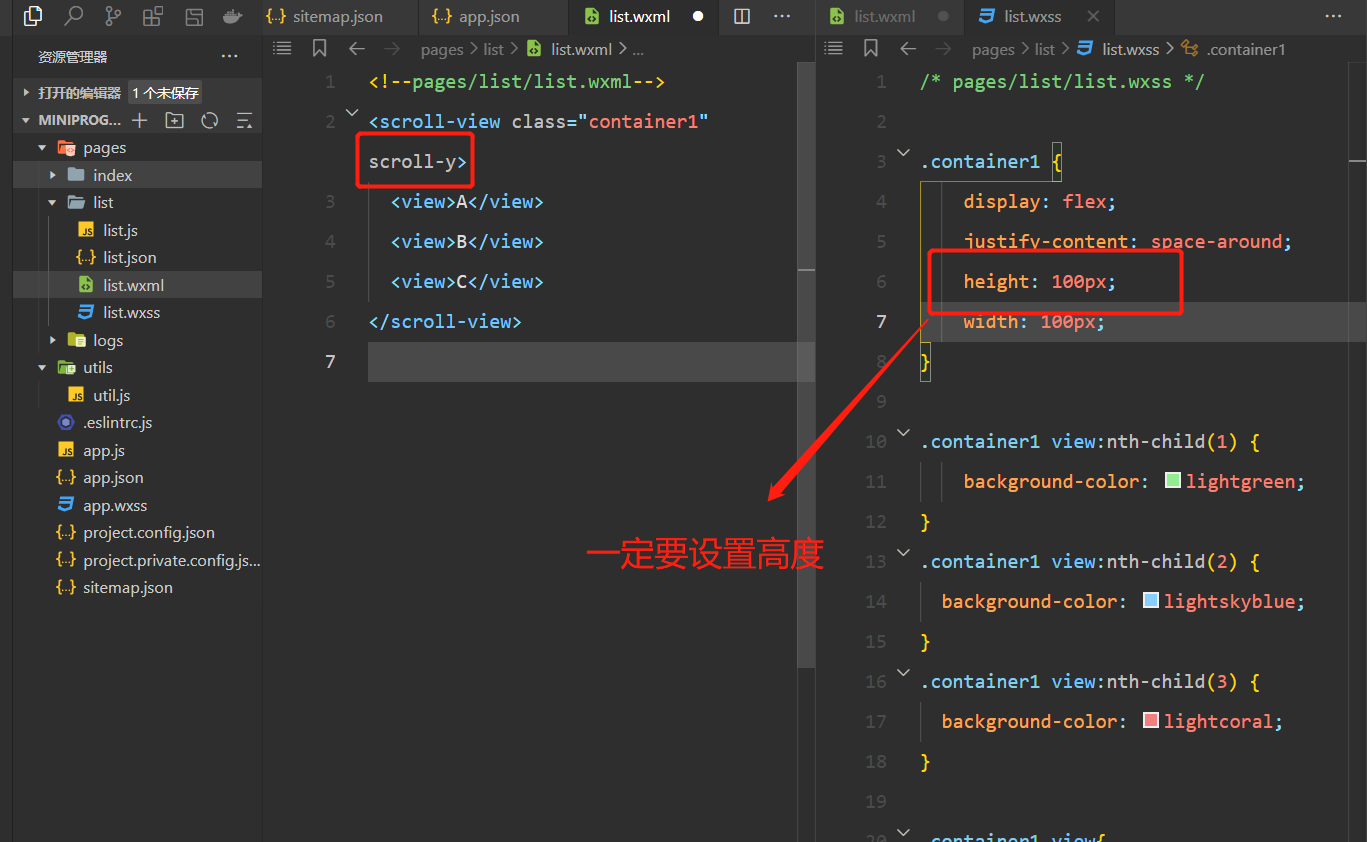Collapse all folders in explorer
Image resolution: width=1367 pixels, height=842 pixels.
click(x=244, y=120)
